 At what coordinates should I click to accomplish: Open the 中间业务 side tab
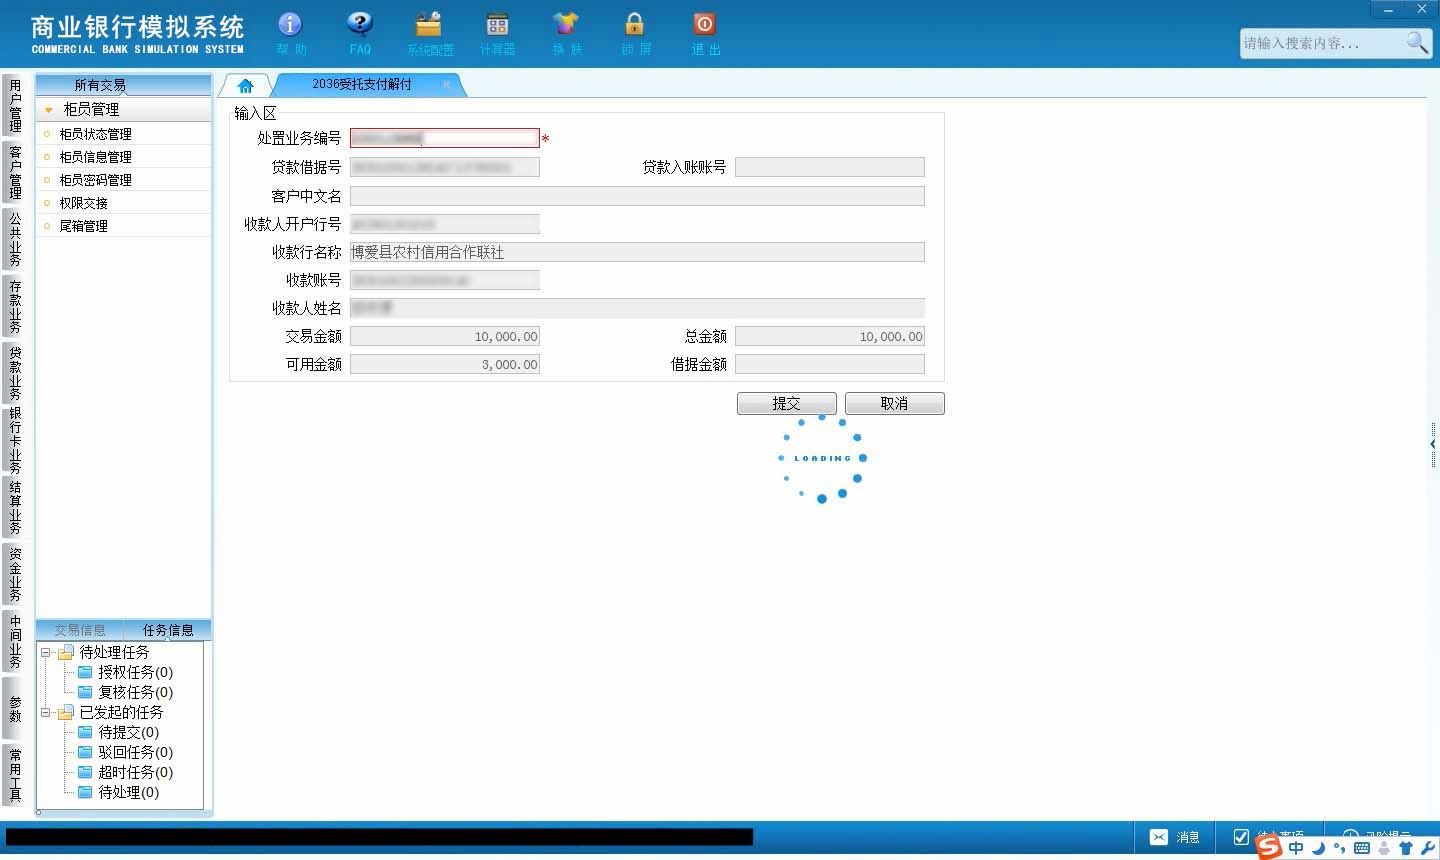14,641
